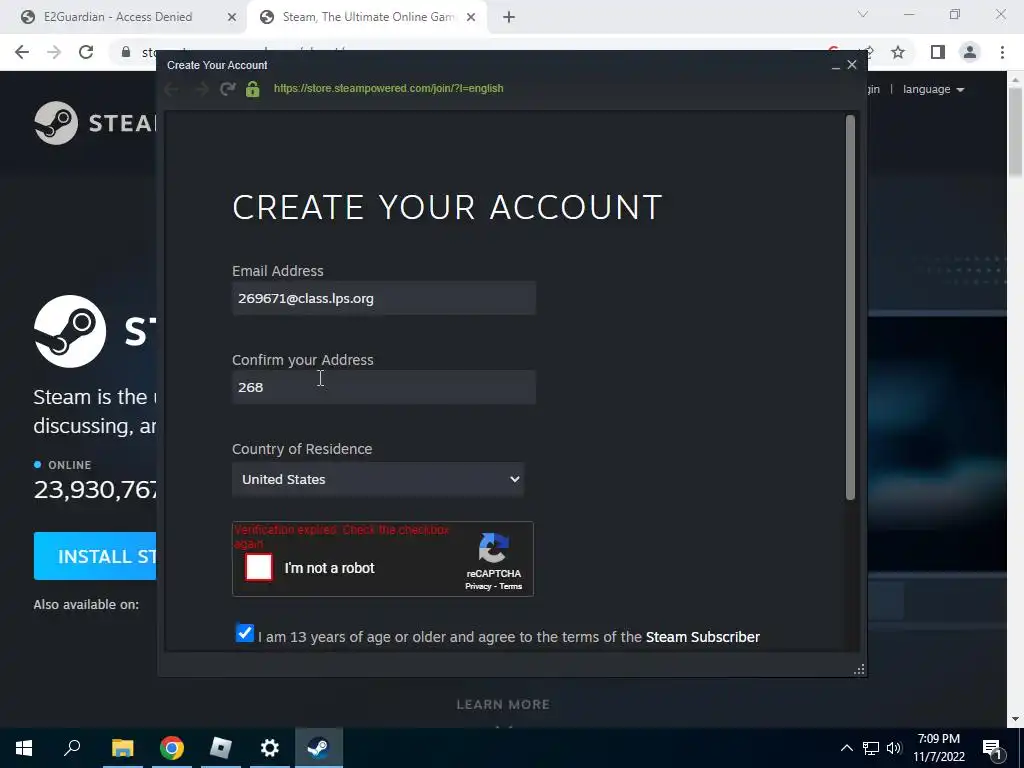Image resolution: width=1024 pixels, height=768 pixels.
Task: Click green padlock in Create Your Account window
Action: click(253, 89)
